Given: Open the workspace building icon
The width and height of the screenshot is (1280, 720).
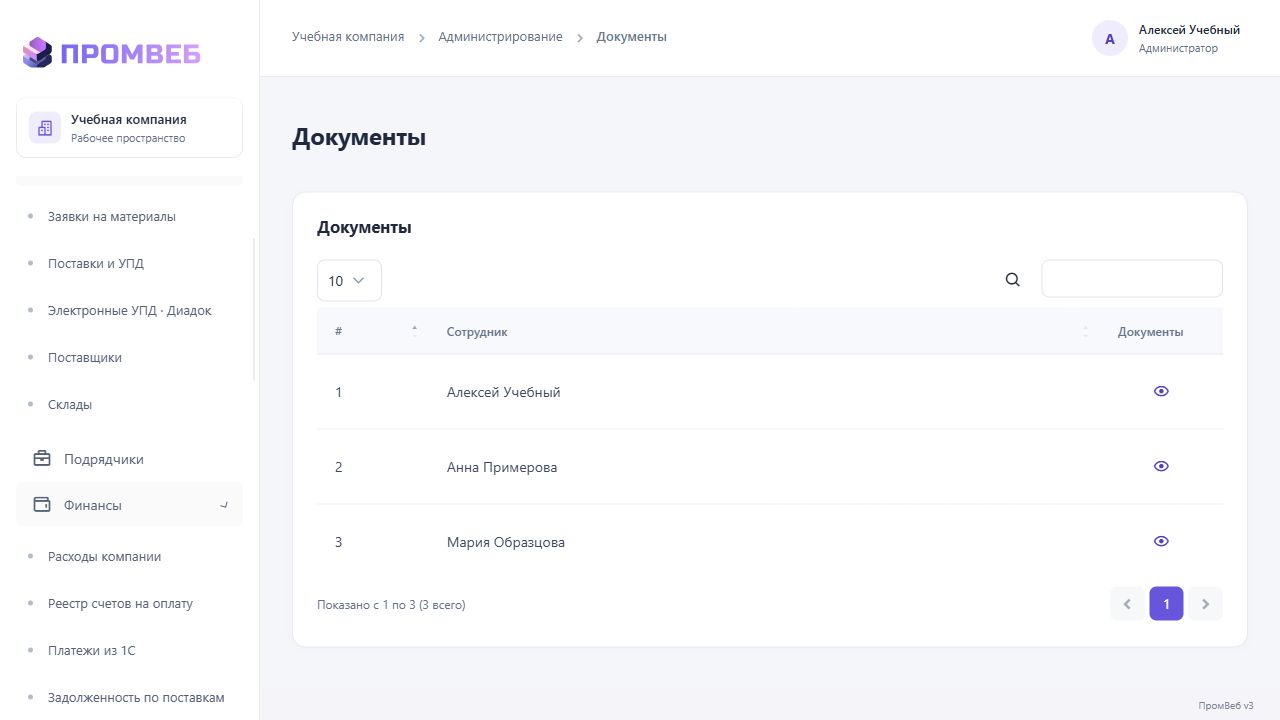Looking at the screenshot, I should (45, 128).
